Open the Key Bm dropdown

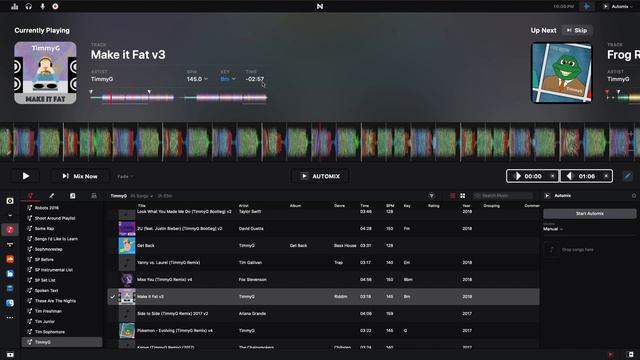[228, 79]
